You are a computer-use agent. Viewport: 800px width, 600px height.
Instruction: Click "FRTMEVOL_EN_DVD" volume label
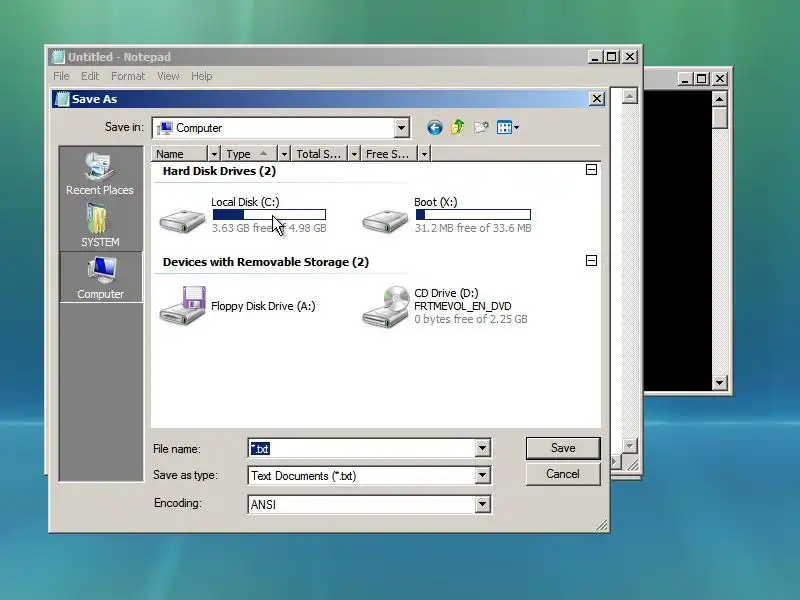[x=463, y=306]
